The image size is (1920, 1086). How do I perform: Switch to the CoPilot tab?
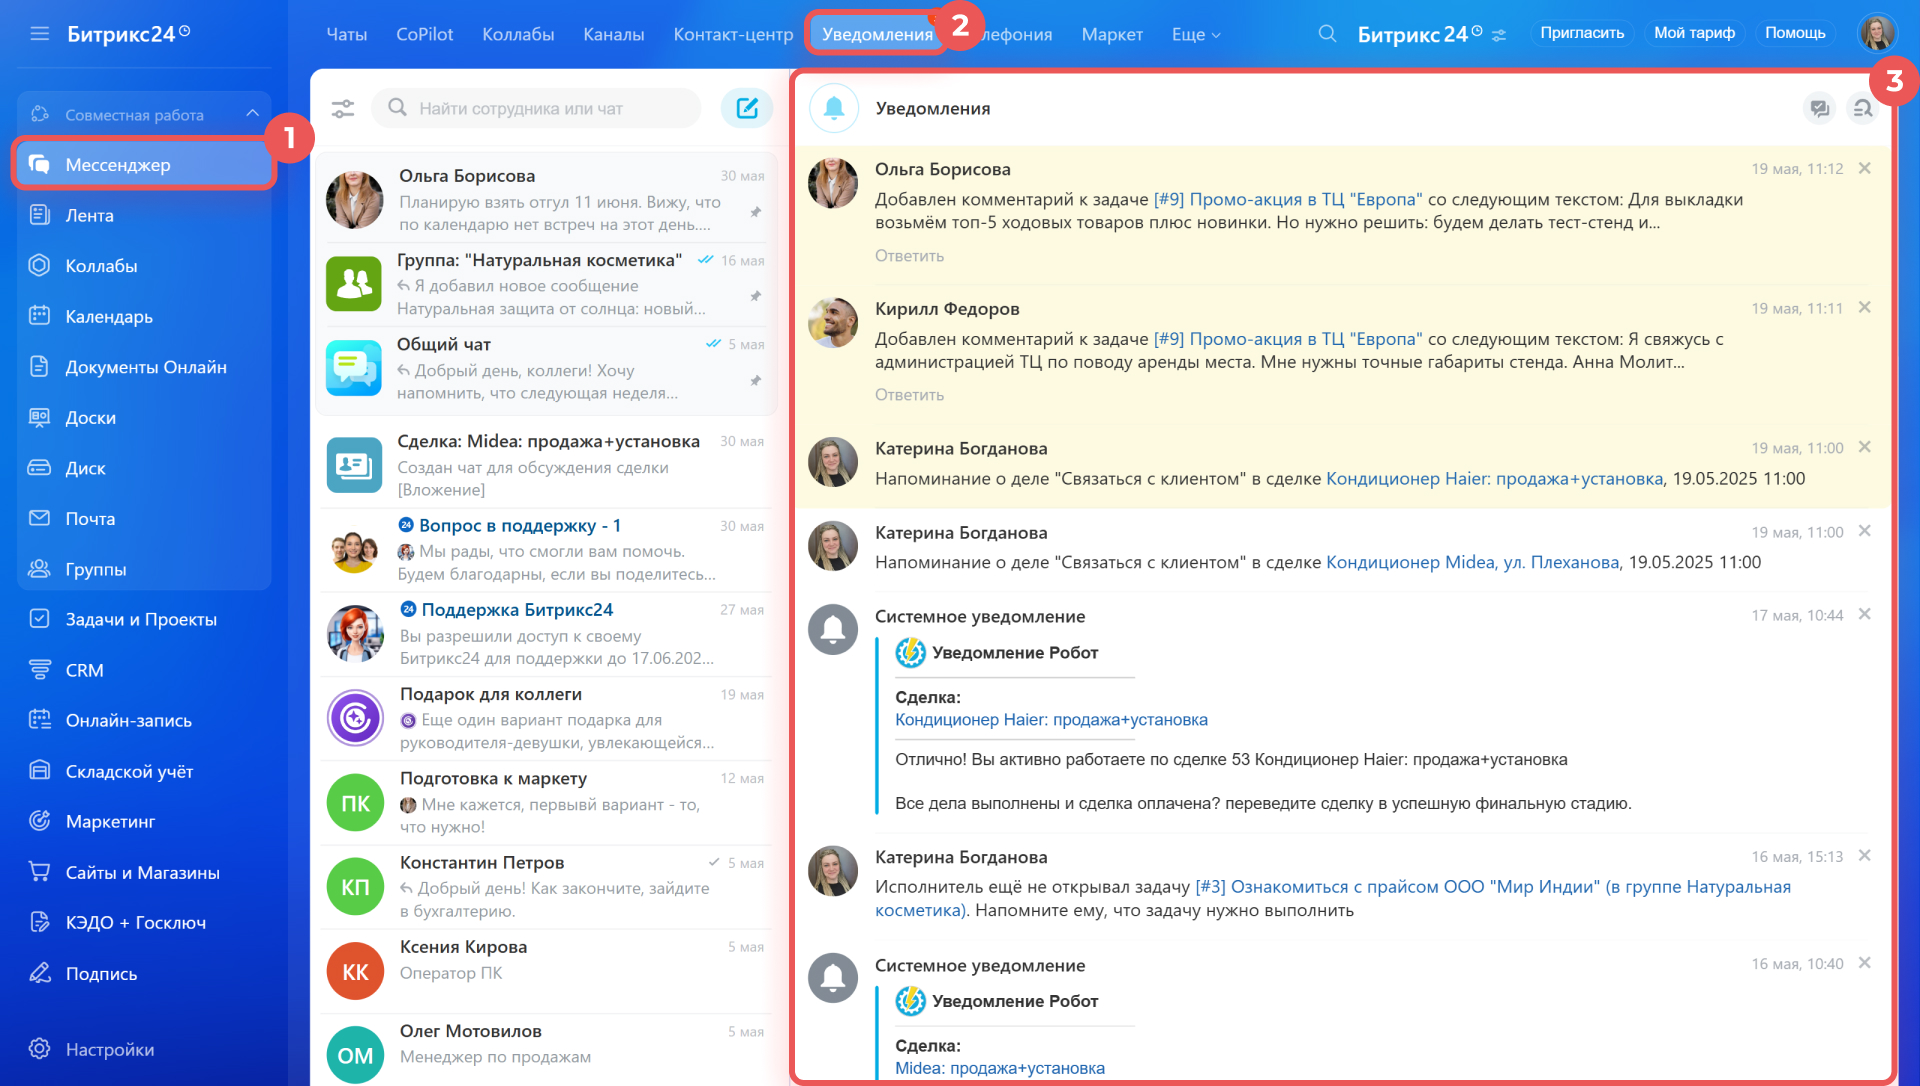coord(425,34)
